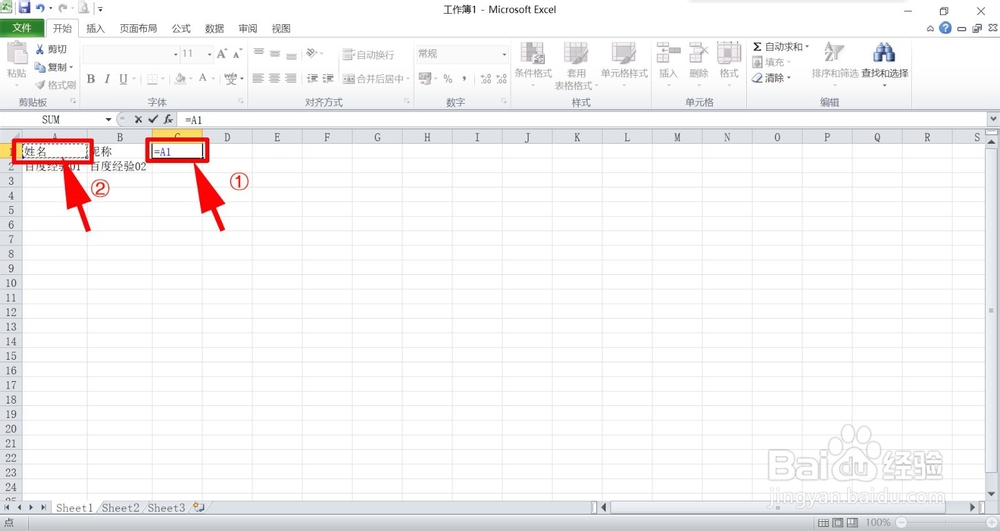Cancel formula entry with the X button
This screenshot has height=531, width=1000.
[x=138, y=119]
